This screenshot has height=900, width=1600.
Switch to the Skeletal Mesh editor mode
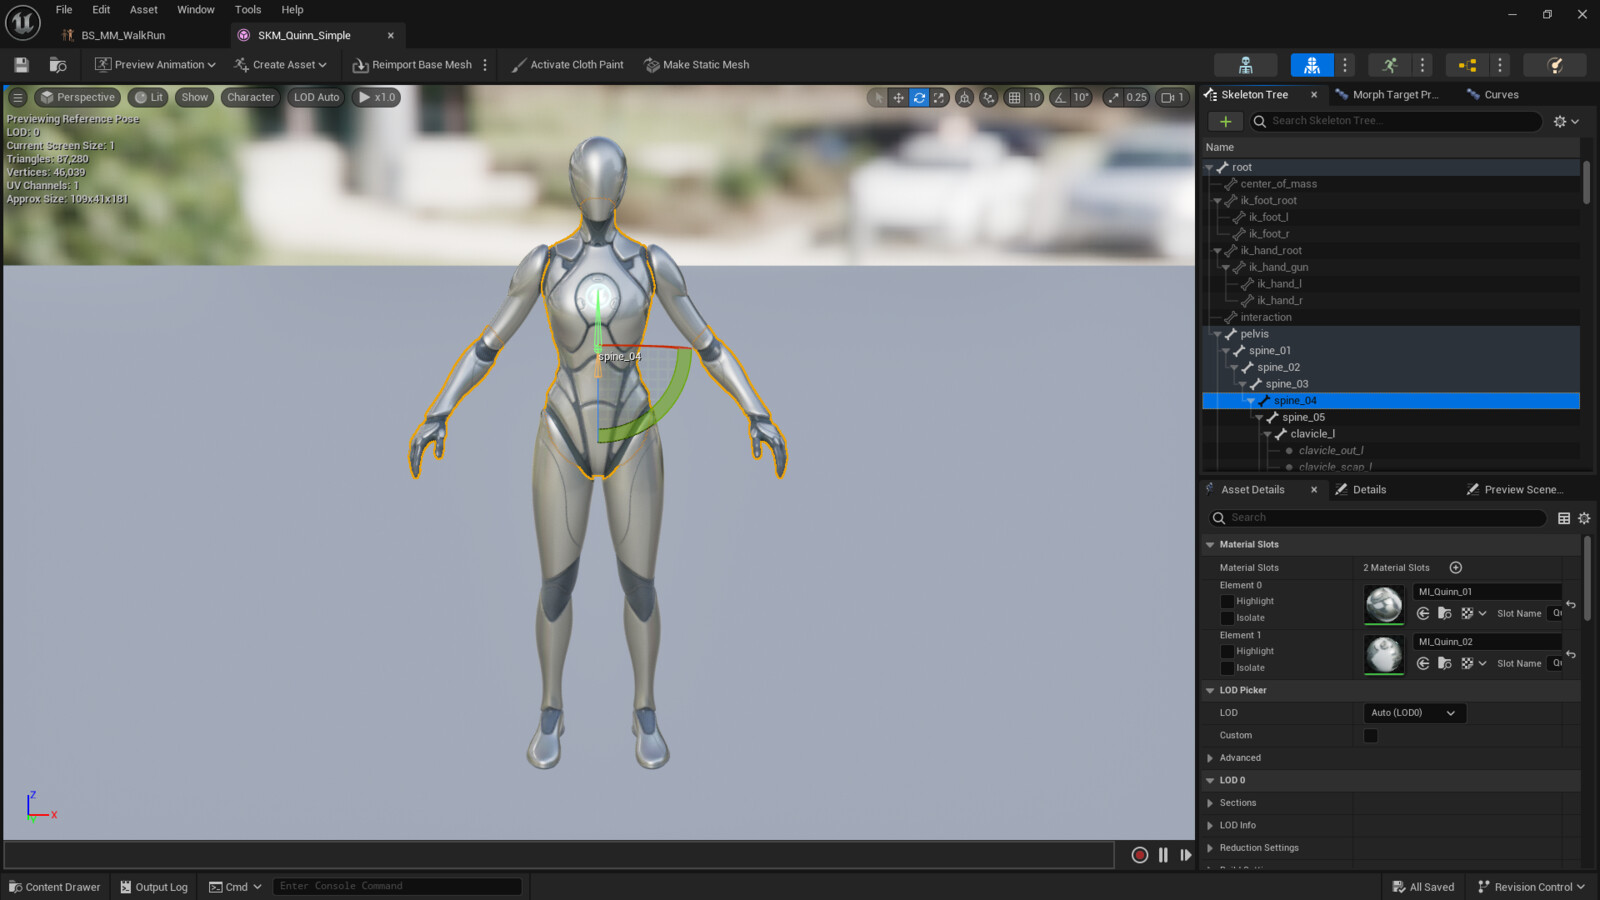(x=1312, y=65)
